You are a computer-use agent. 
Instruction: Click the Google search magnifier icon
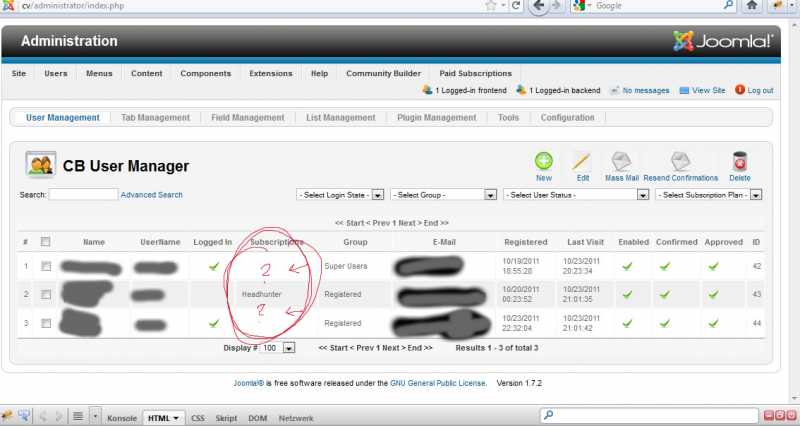point(729,6)
